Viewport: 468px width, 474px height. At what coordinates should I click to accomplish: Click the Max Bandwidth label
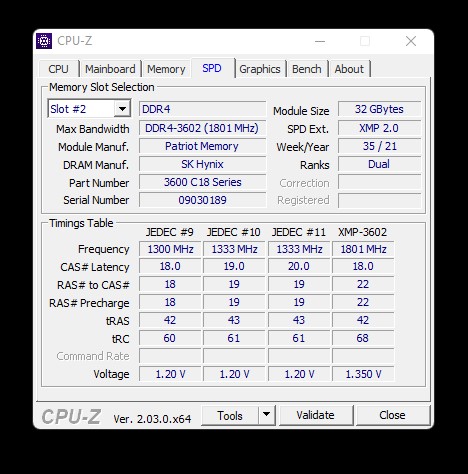pos(93,129)
